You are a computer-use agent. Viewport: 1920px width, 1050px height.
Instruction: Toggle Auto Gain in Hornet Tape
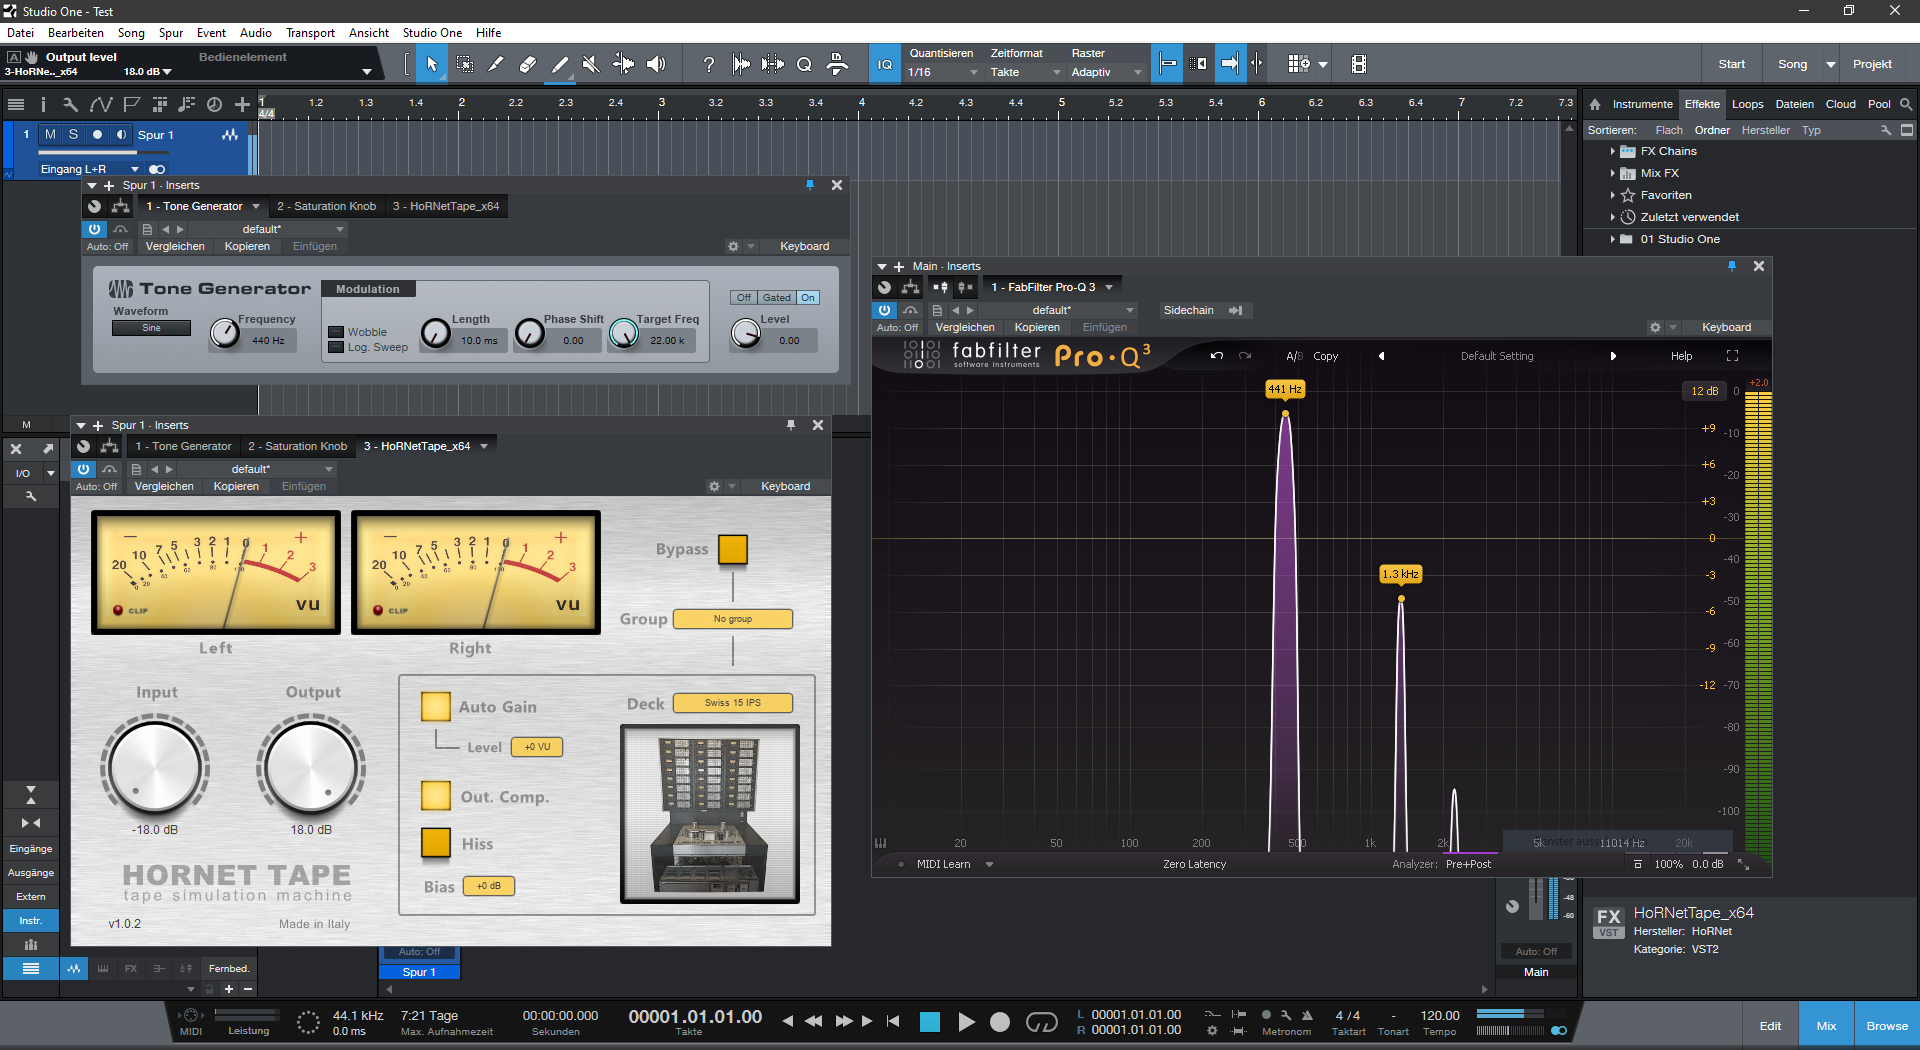tap(435, 707)
